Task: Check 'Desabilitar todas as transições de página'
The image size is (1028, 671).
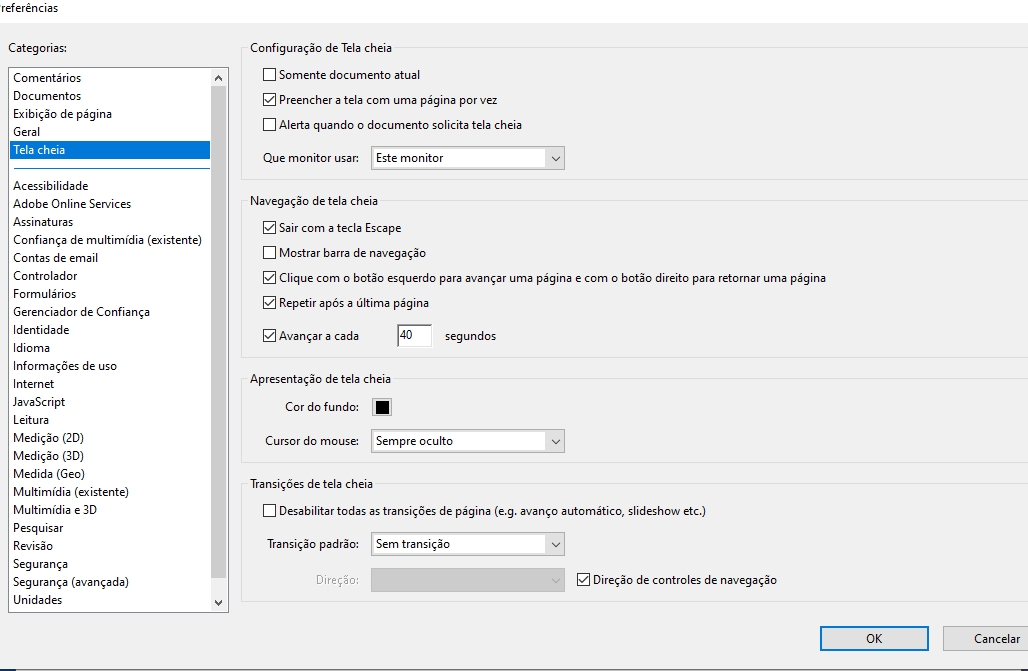Action: 269,511
